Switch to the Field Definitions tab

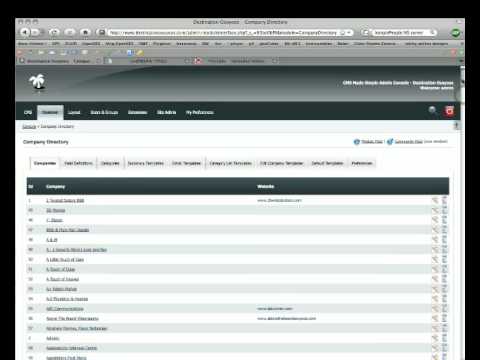click(78, 163)
